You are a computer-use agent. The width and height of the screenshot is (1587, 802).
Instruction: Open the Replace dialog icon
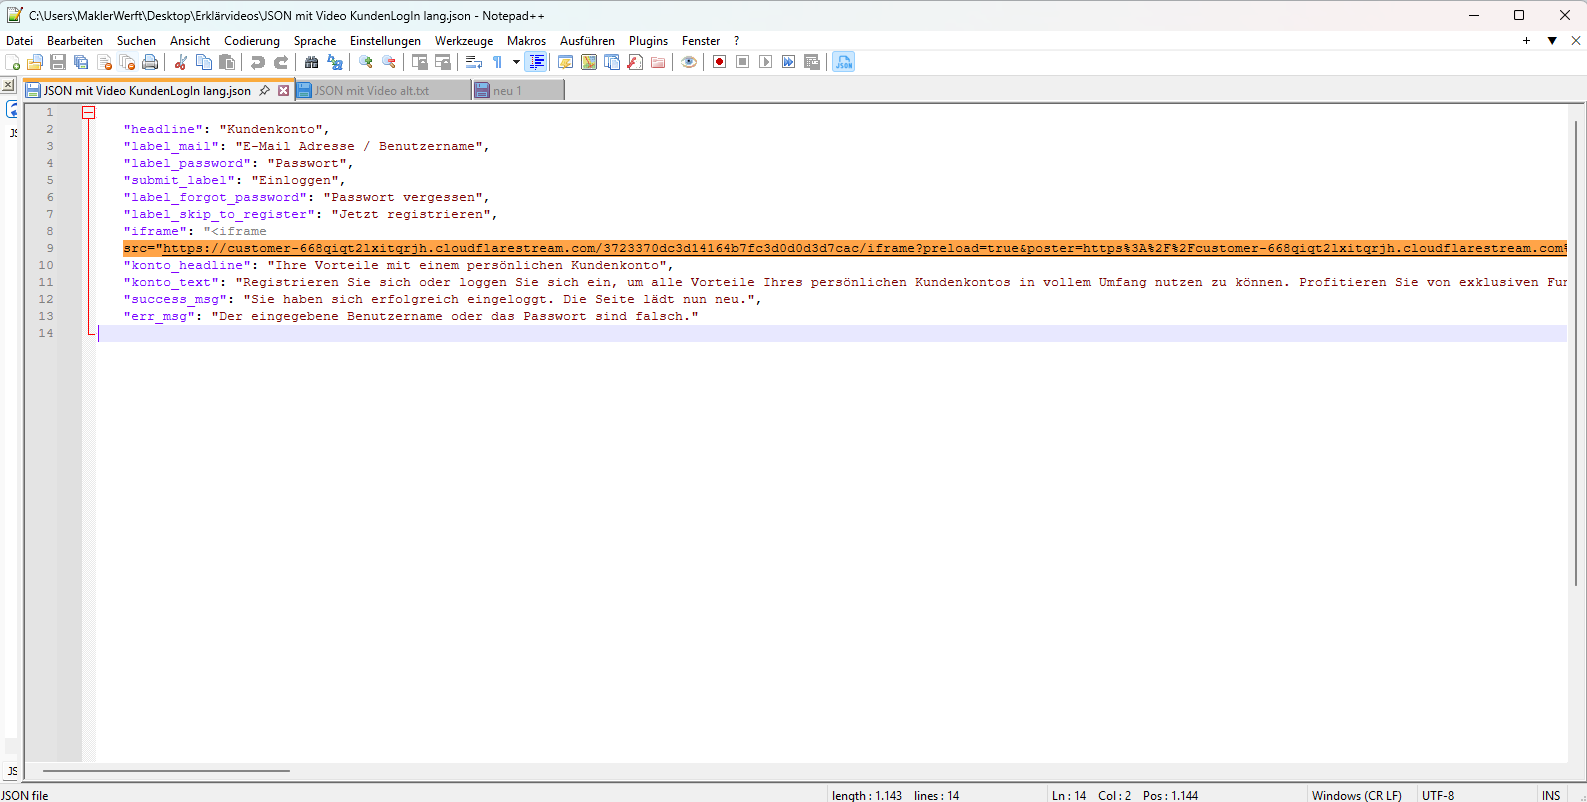pos(335,62)
